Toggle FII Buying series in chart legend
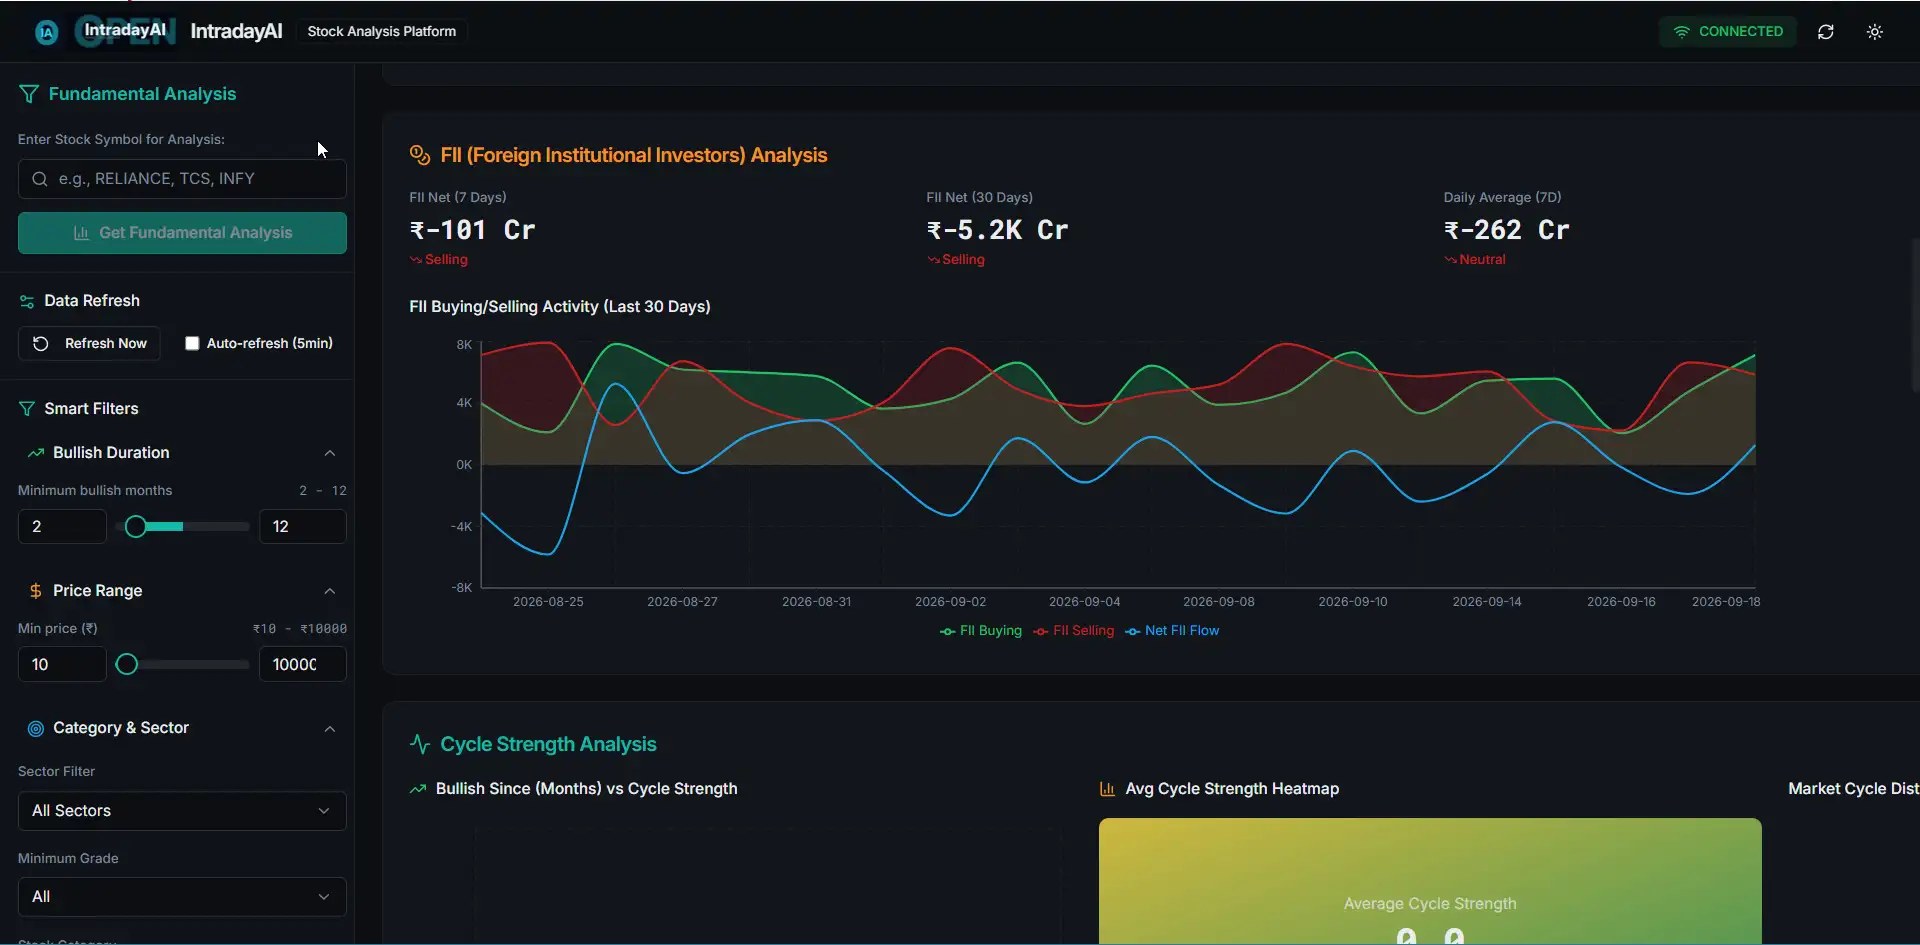This screenshot has height=945, width=1920. [x=981, y=631]
